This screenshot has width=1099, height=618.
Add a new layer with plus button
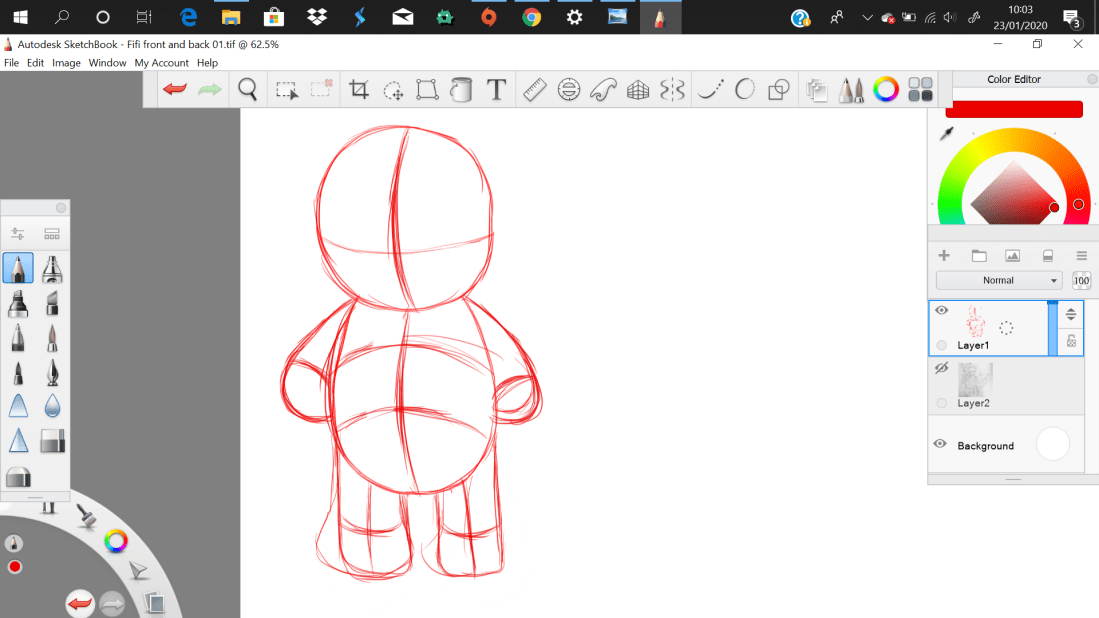point(943,256)
